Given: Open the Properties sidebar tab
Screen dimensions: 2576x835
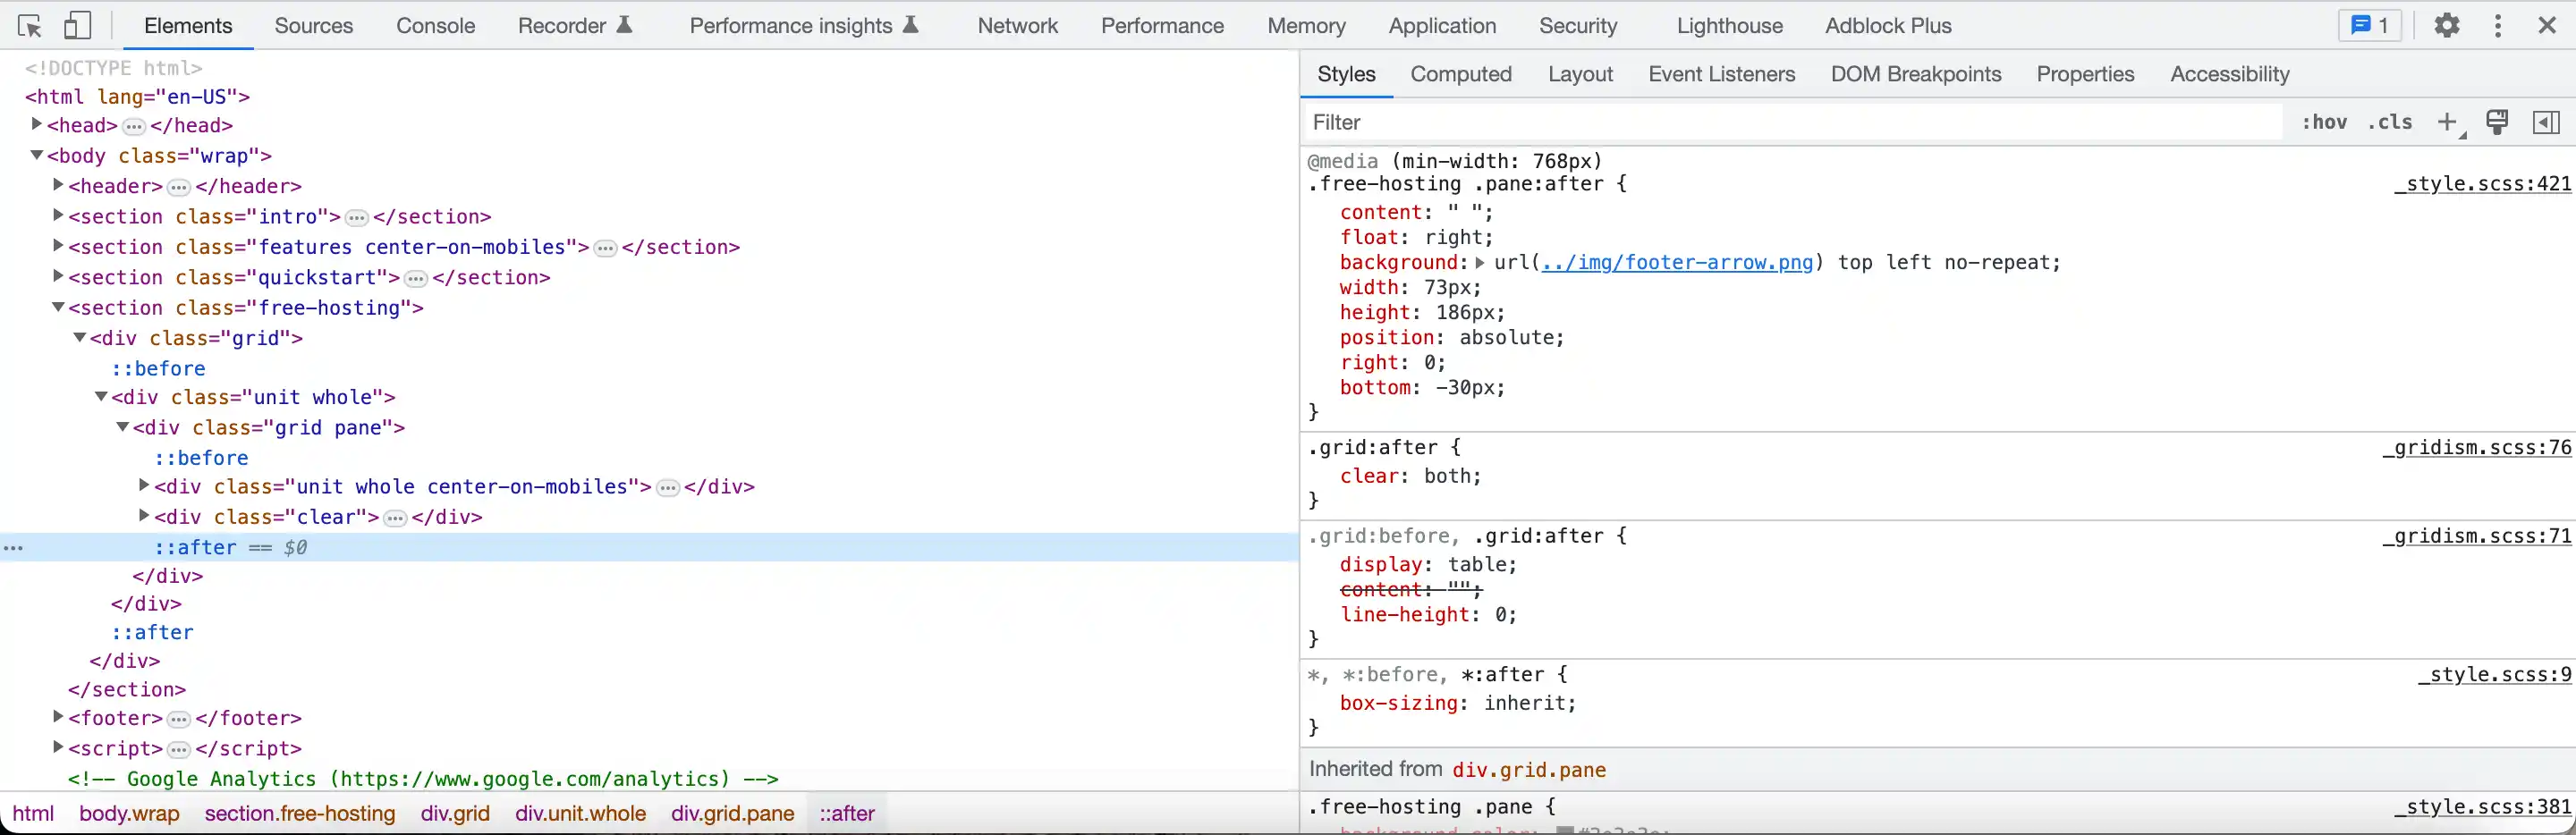Looking at the screenshot, I should tap(2085, 74).
